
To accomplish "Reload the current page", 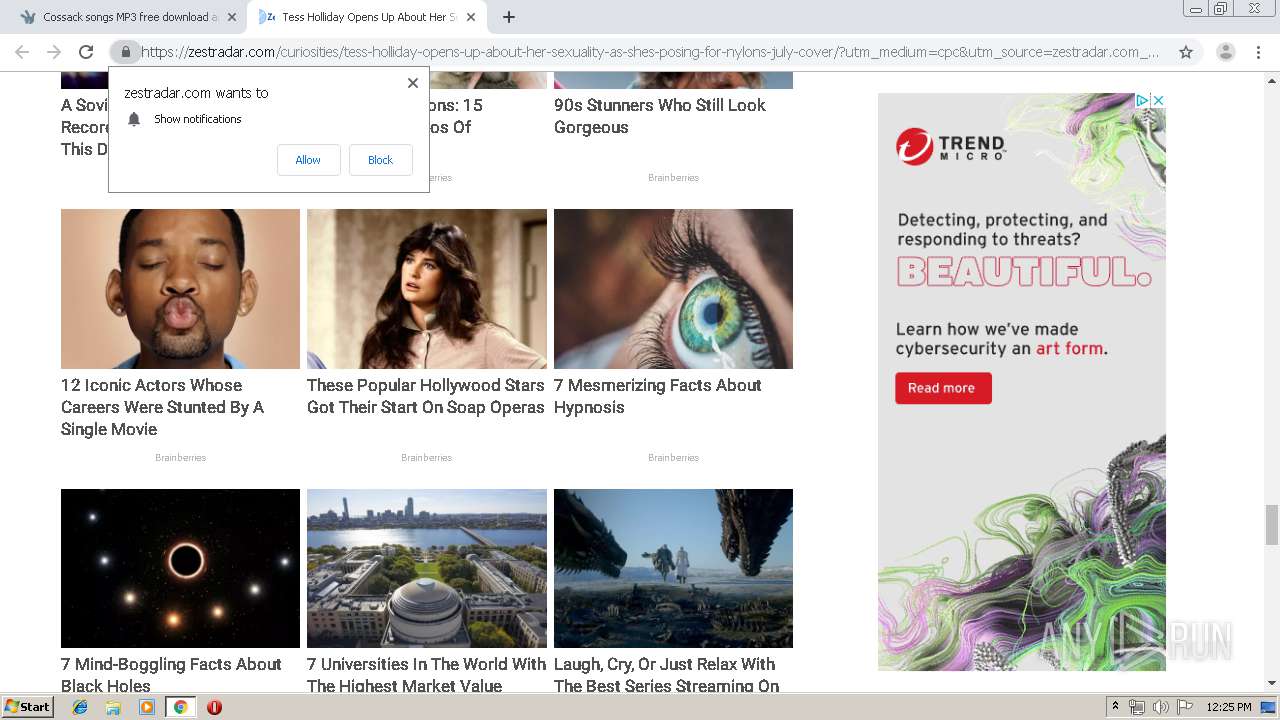I will (x=86, y=52).
